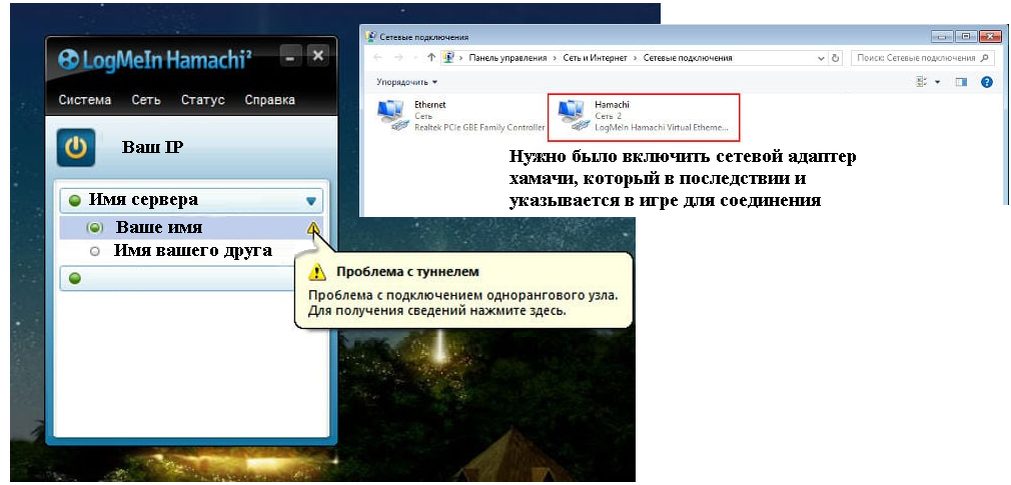1011x485 pixels.
Task: Click the green dot of second network
Action: coord(75,279)
